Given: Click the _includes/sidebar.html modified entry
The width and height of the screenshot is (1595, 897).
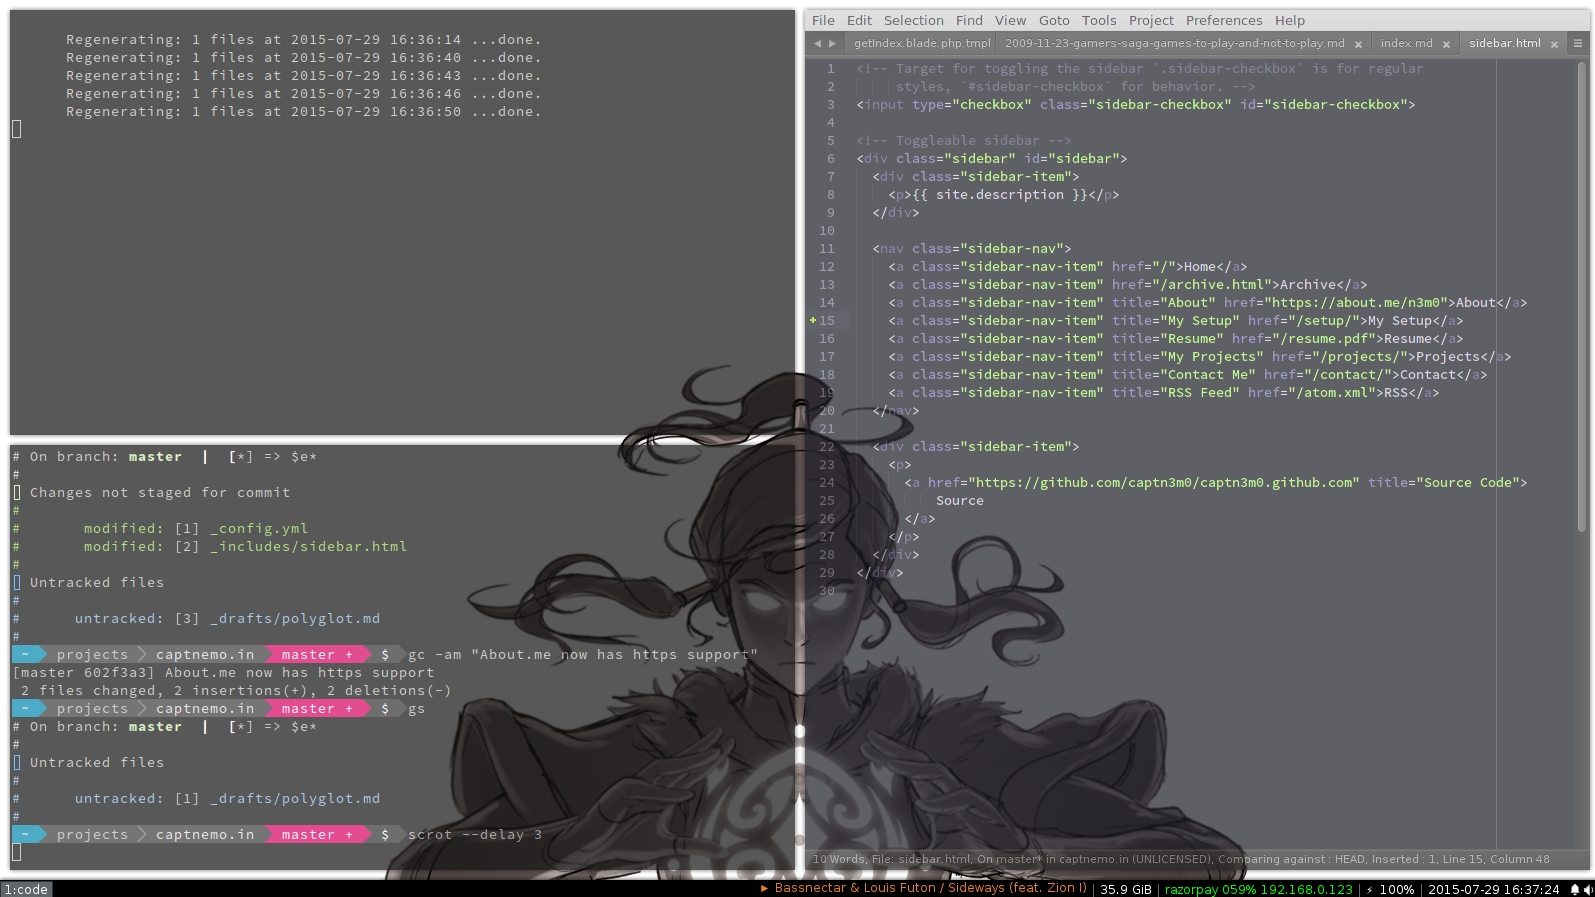Looking at the screenshot, I should [x=245, y=547].
